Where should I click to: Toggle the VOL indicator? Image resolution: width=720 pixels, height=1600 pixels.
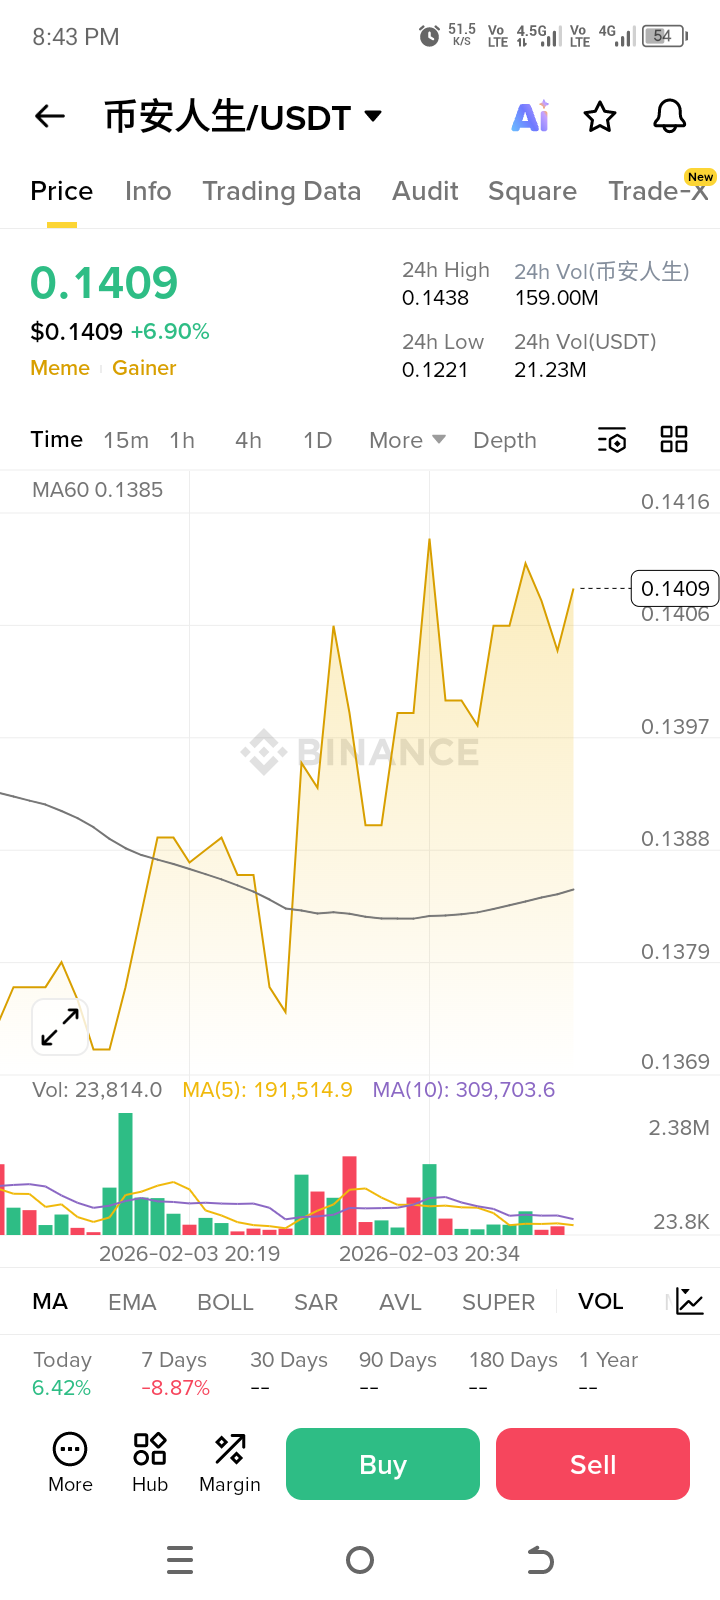600,1301
